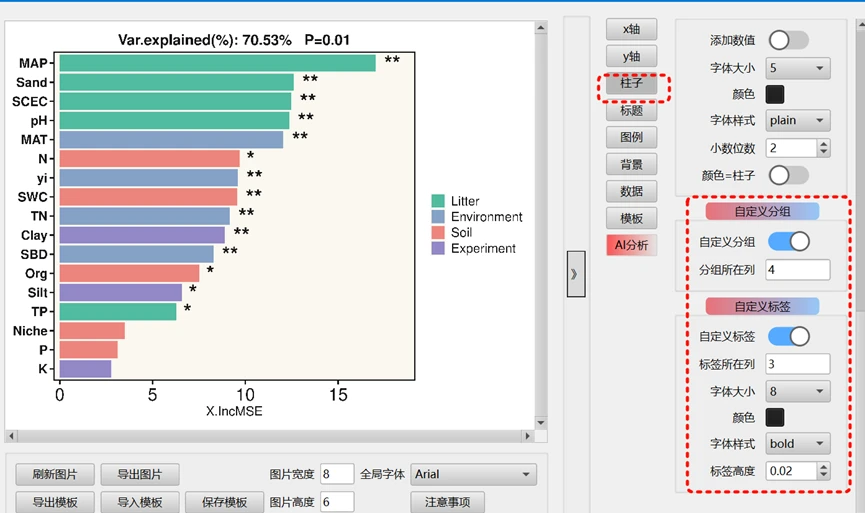
Task: Open the 字体样式 dropdown showing plain
Action: pos(797,120)
